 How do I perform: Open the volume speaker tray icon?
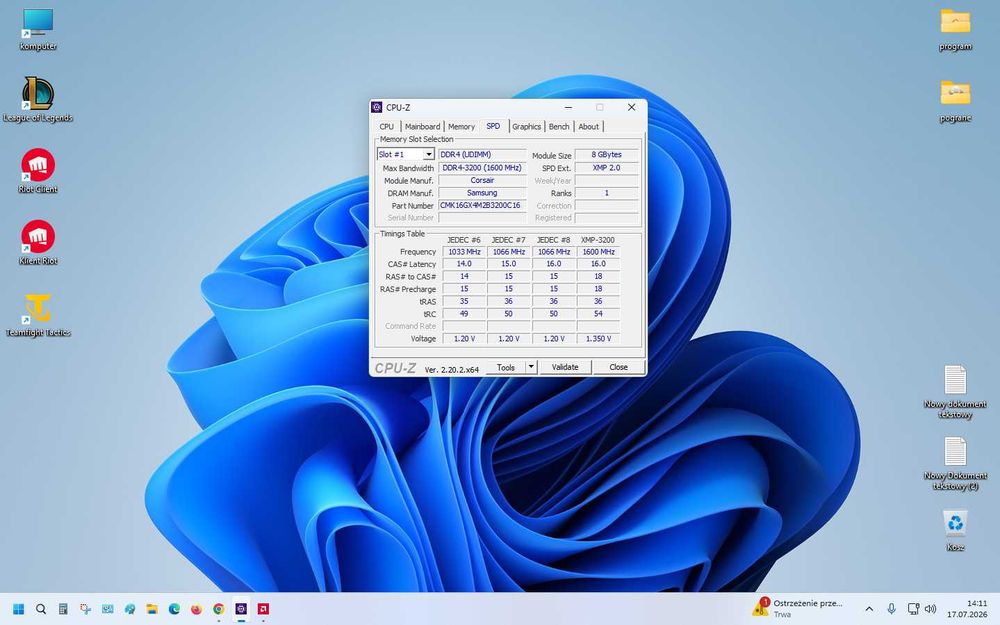click(x=930, y=609)
